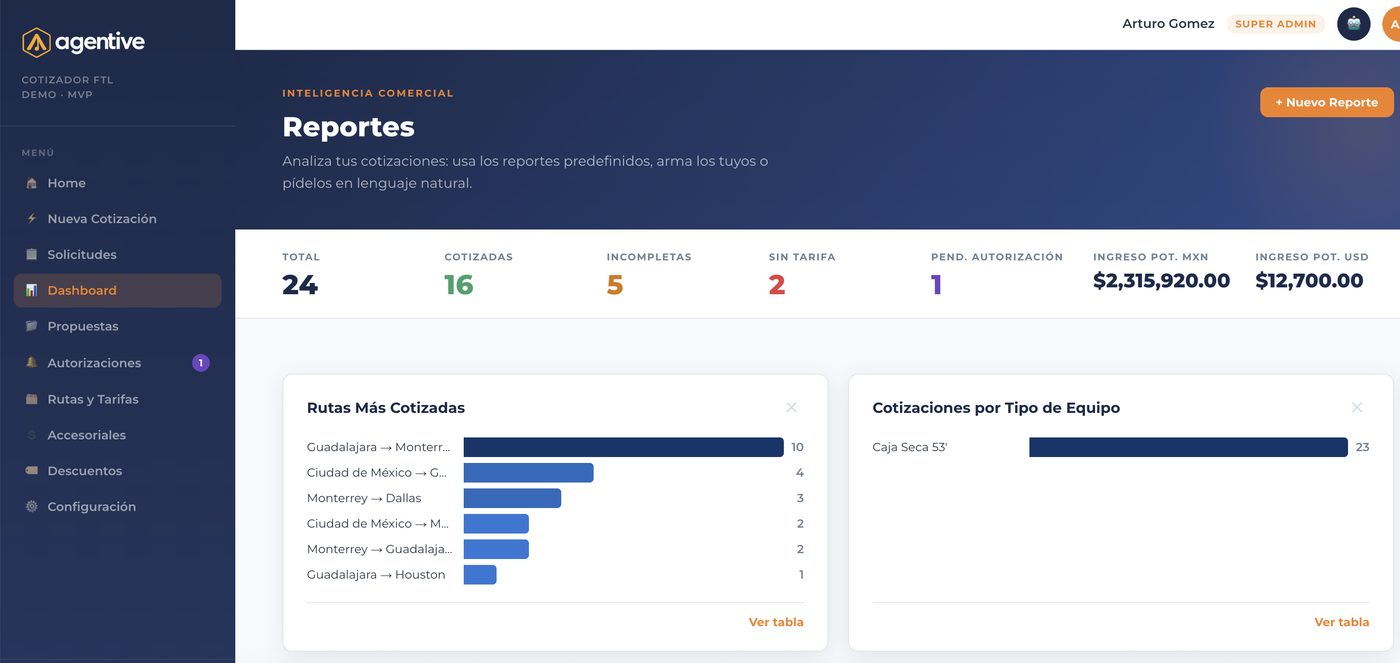Click the Incompletas count 5
Viewport: 1400px width, 663px height.
tap(615, 285)
